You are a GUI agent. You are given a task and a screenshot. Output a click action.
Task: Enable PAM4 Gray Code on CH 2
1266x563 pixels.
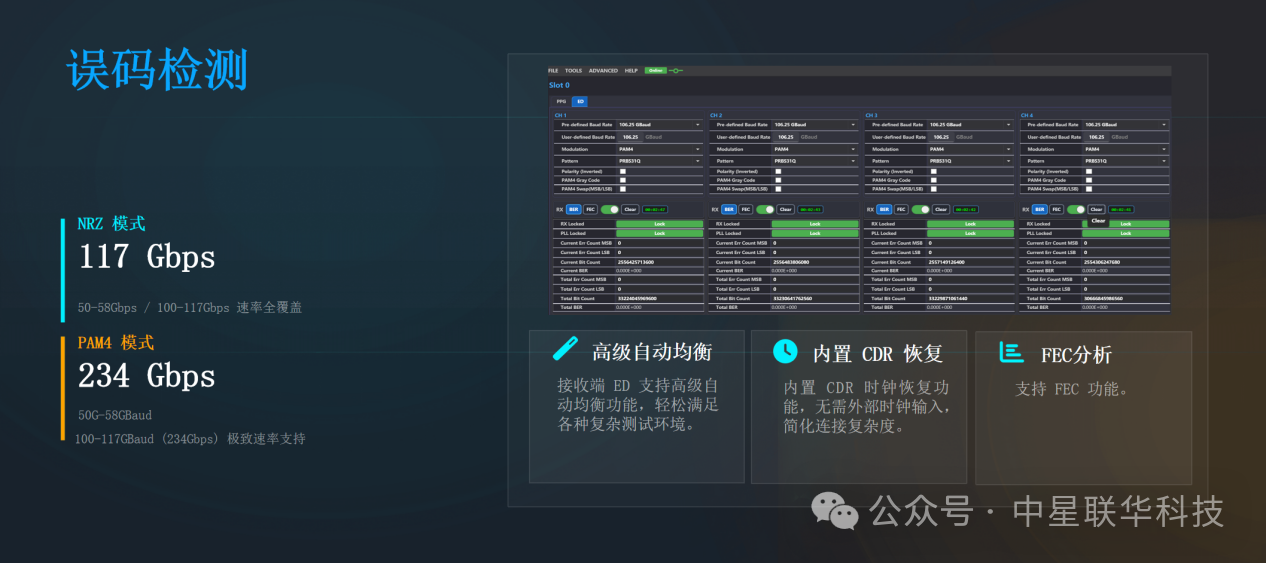(x=778, y=180)
